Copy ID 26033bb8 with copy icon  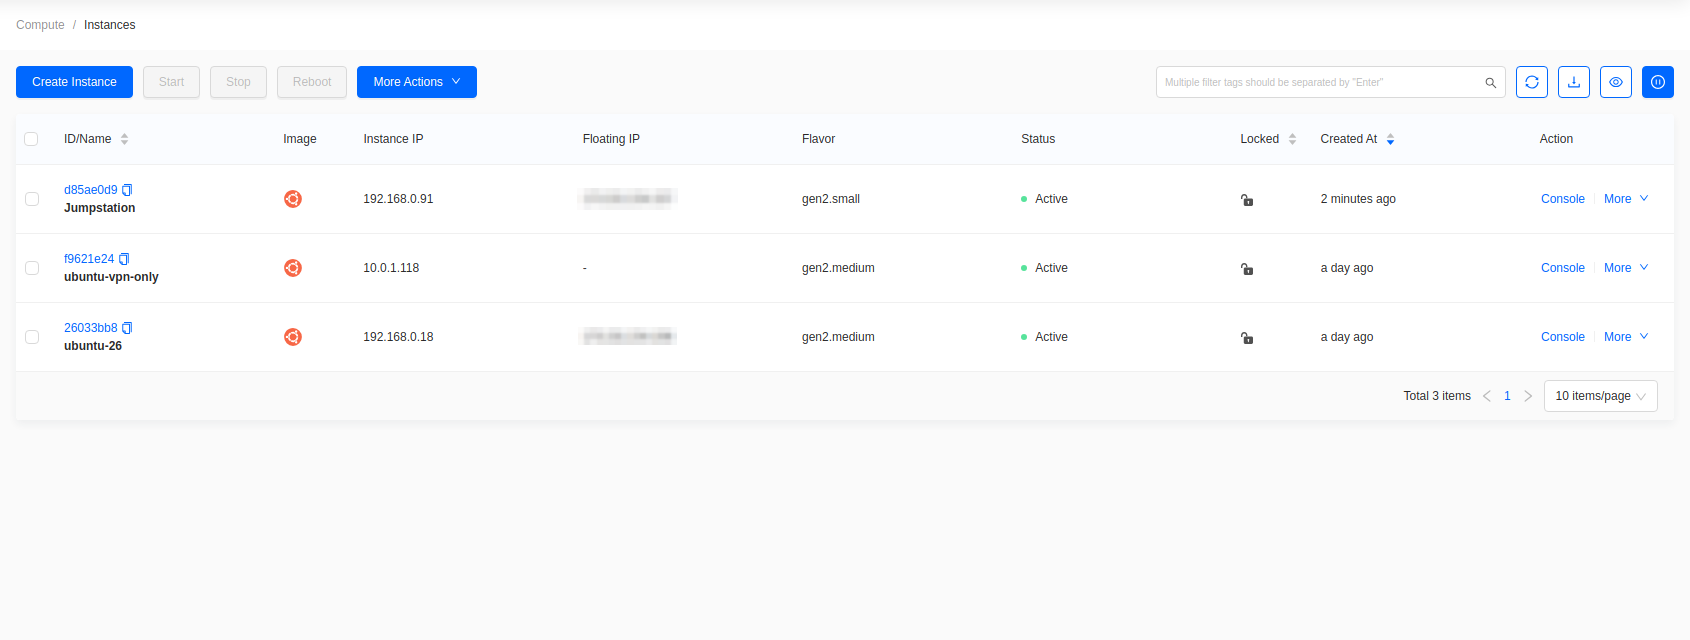127,328
